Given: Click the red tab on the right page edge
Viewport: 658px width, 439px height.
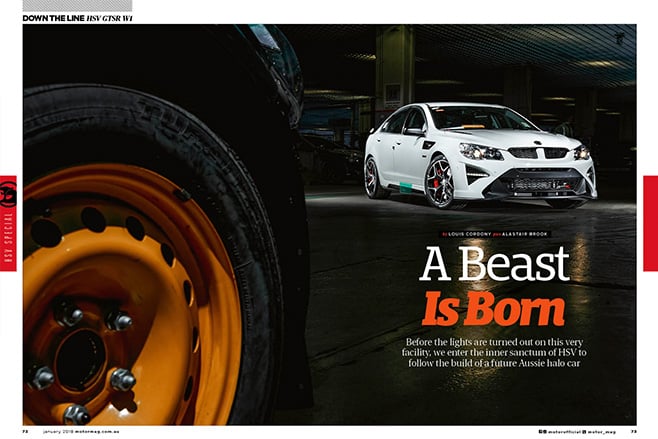Looking at the screenshot, I should 650,223.
